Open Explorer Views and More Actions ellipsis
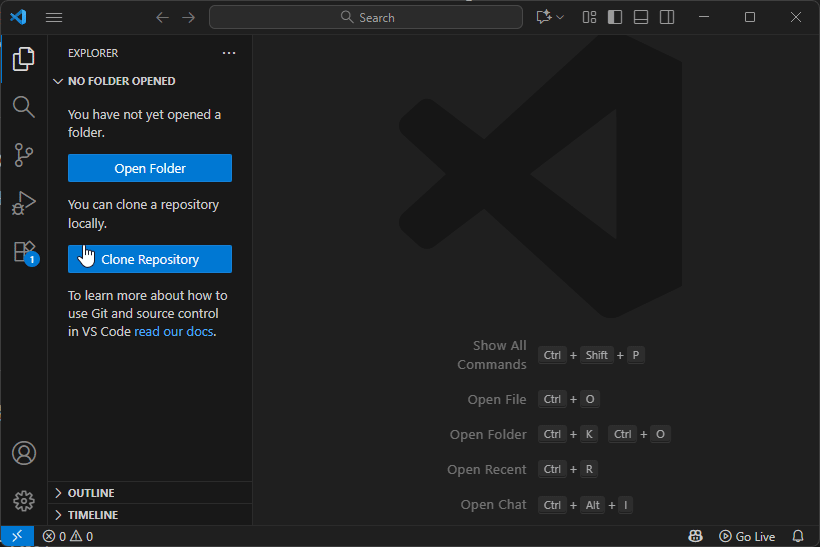The image size is (820, 547). tap(229, 53)
